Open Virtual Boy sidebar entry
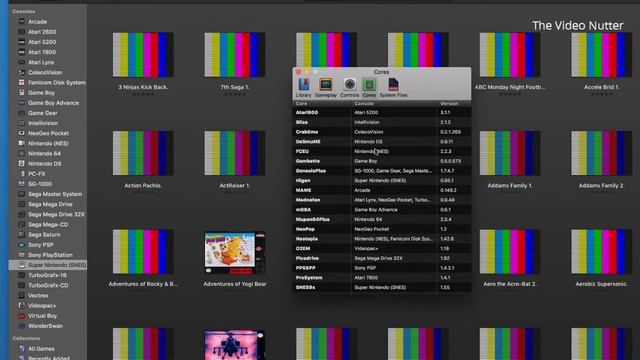 (48, 316)
